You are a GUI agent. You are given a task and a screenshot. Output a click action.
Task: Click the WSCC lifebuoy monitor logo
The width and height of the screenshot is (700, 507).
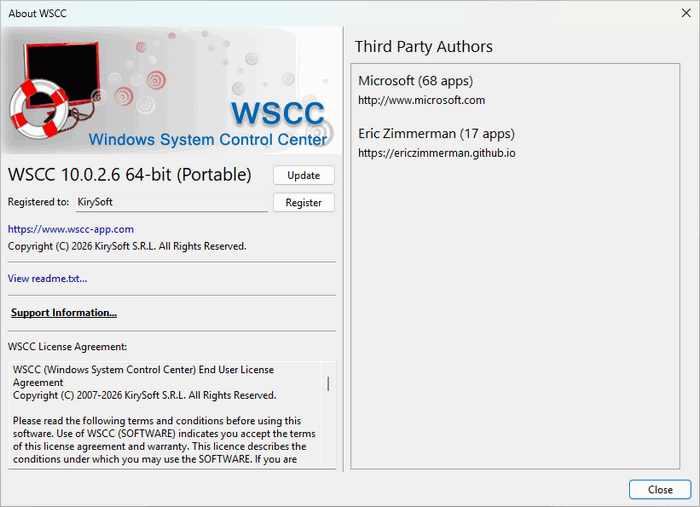(55, 89)
